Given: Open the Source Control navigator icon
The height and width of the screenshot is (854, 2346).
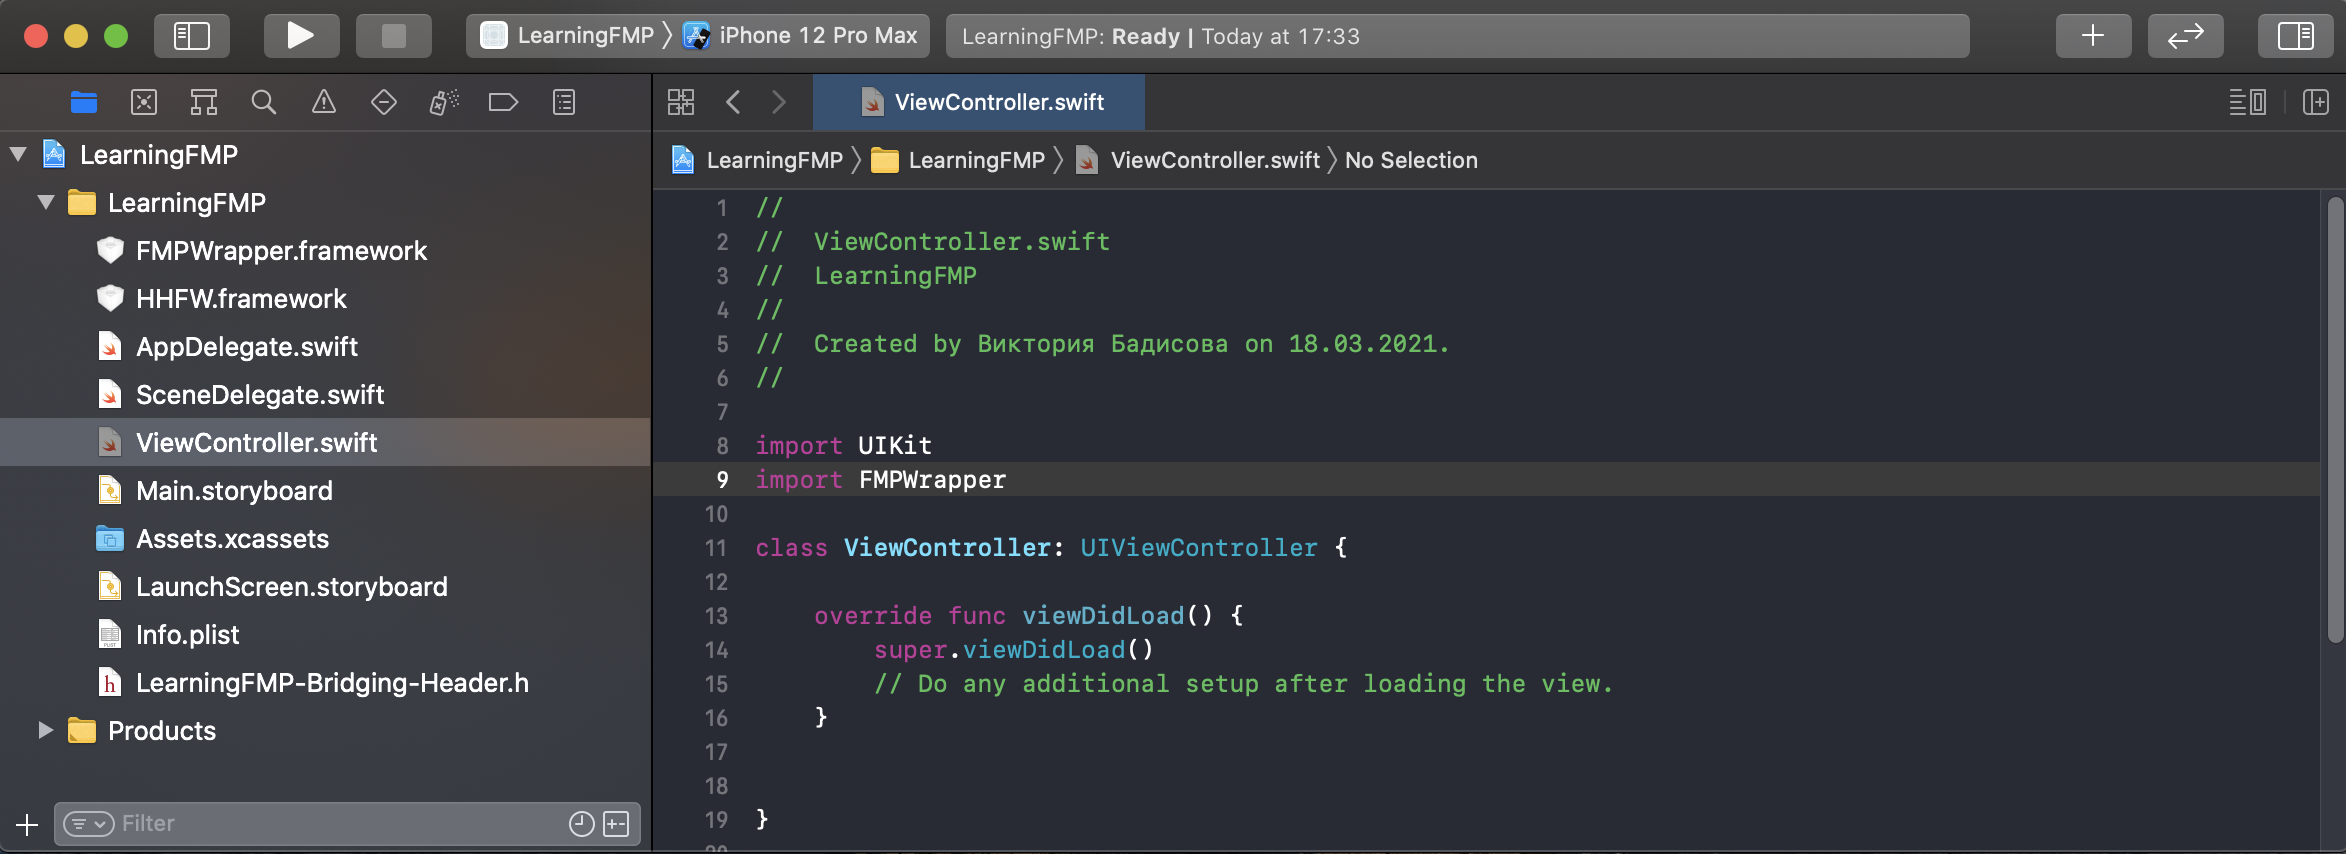Looking at the screenshot, I should coord(144,102).
